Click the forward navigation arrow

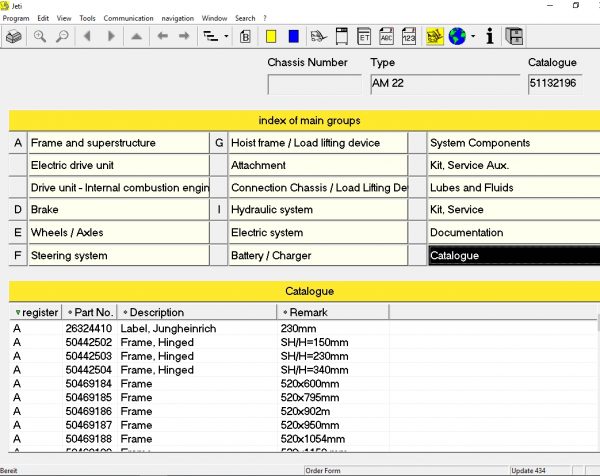pyautogui.click(x=184, y=36)
